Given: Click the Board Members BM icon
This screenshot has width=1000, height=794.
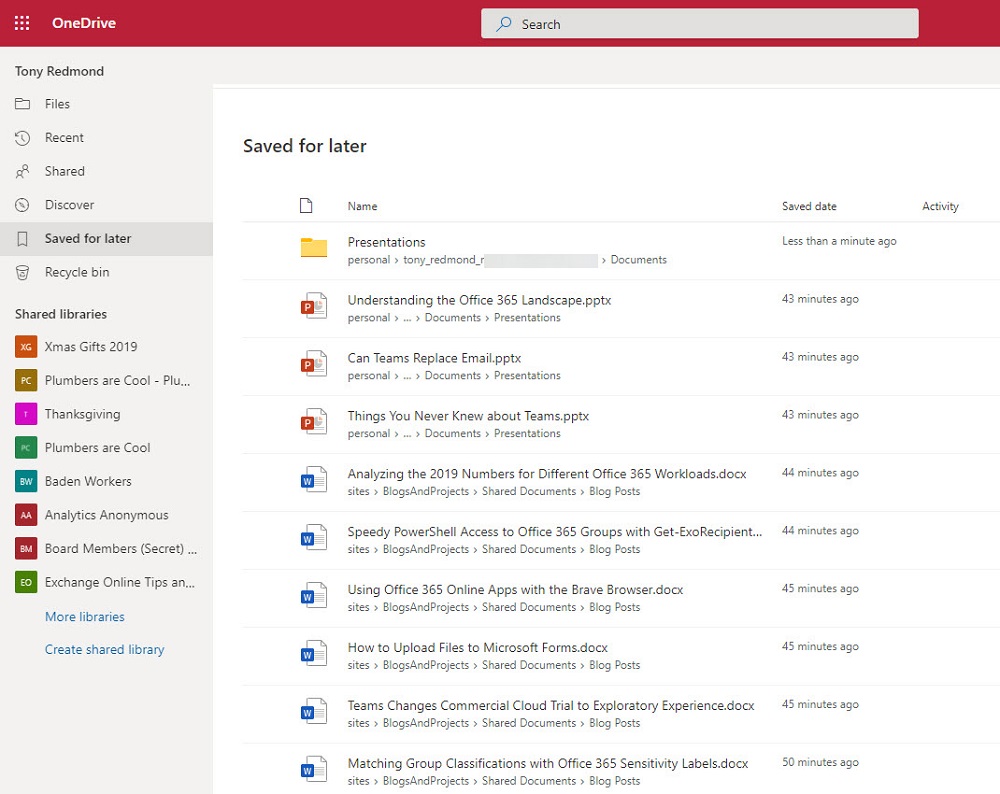Looking at the screenshot, I should click(x=26, y=548).
